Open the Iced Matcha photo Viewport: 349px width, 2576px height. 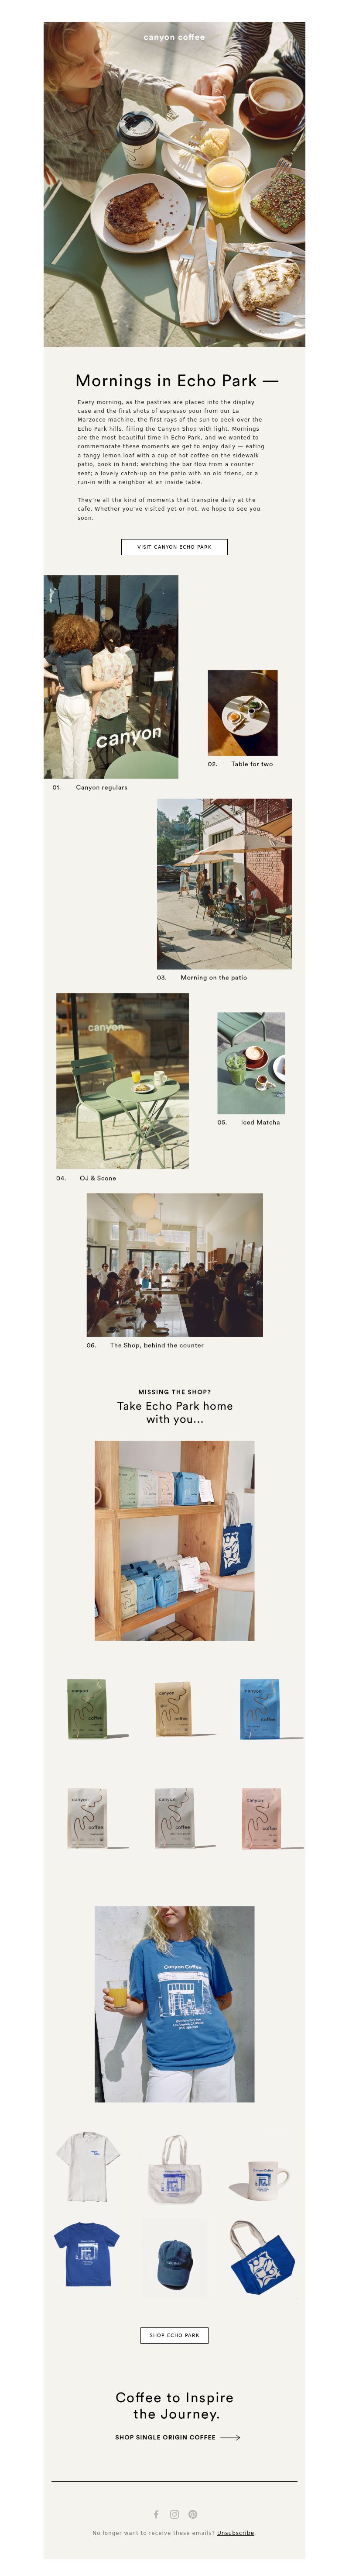(251, 1063)
